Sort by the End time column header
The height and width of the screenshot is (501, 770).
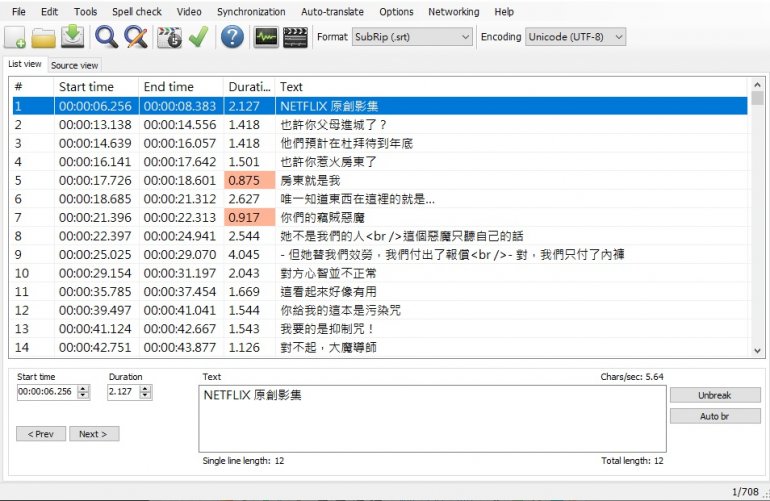point(181,87)
